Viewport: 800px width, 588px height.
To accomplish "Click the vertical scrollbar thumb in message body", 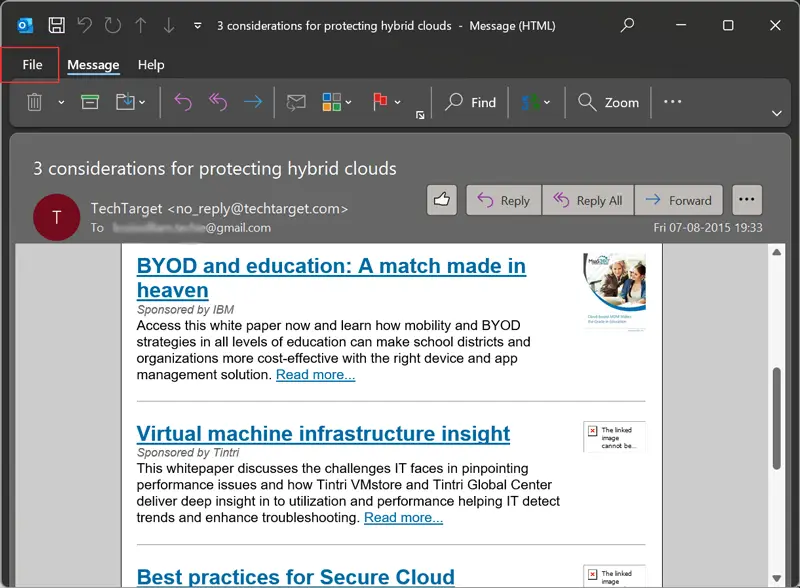I will point(777,420).
